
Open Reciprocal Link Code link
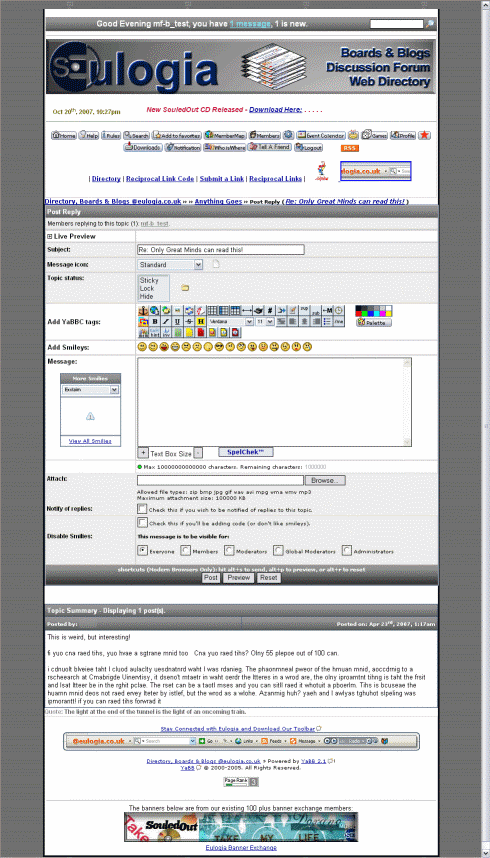point(160,179)
